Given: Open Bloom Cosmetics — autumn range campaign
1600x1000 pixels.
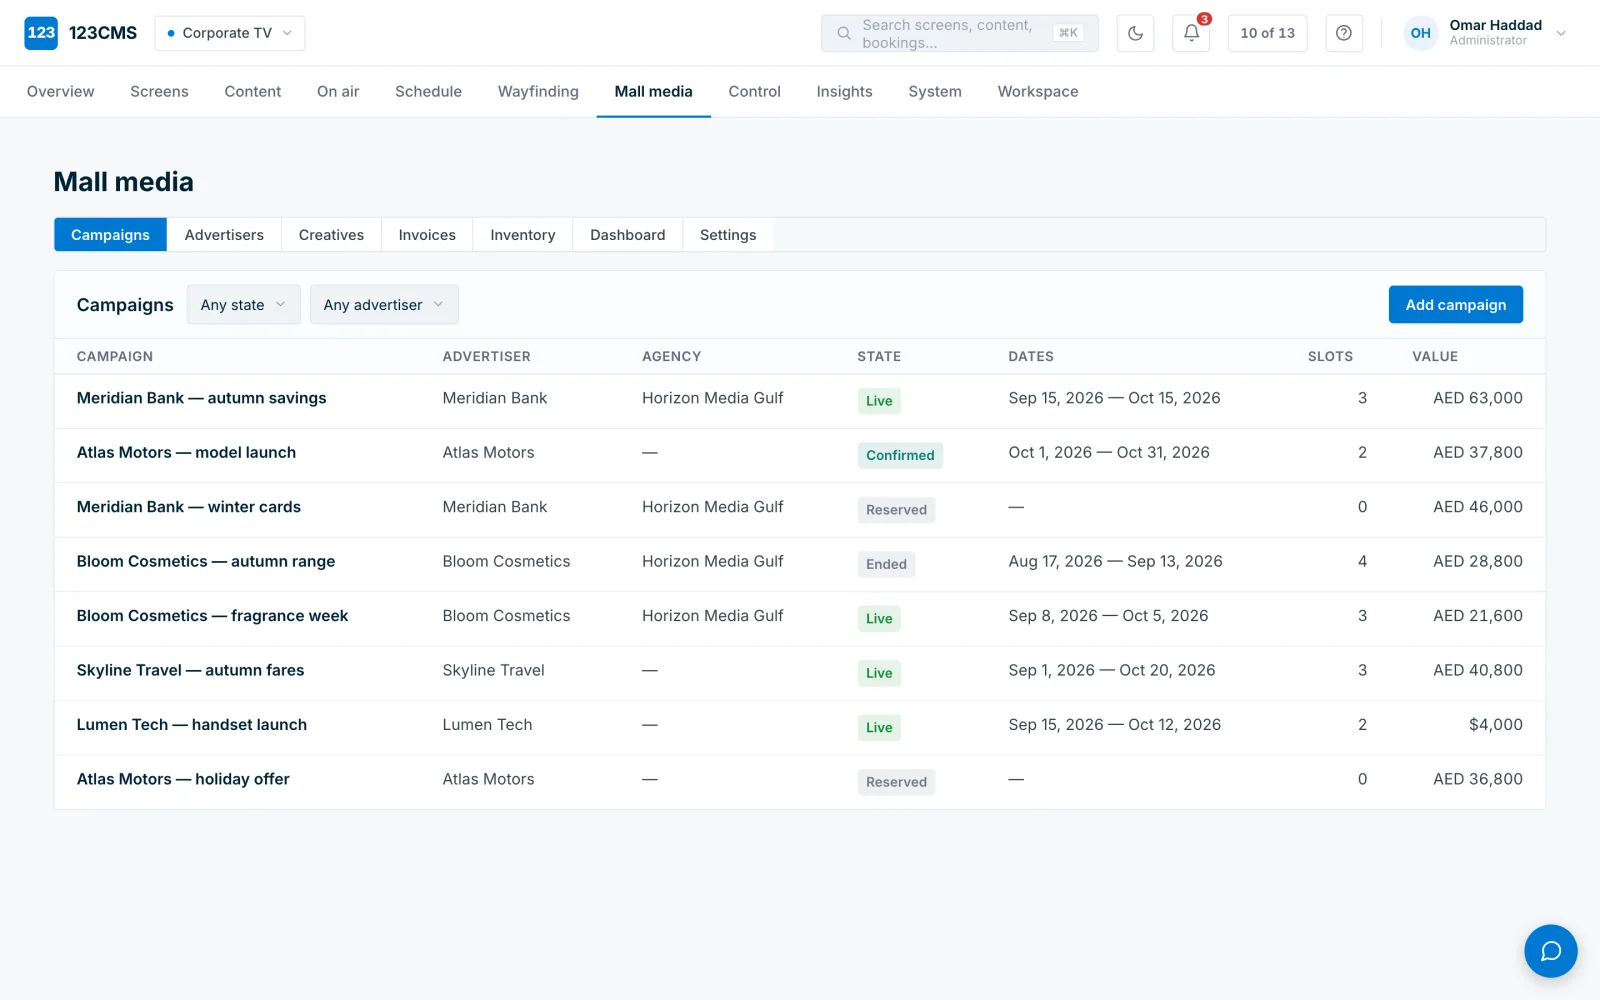Looking at the screenshot, I should (x=206, y=562).
